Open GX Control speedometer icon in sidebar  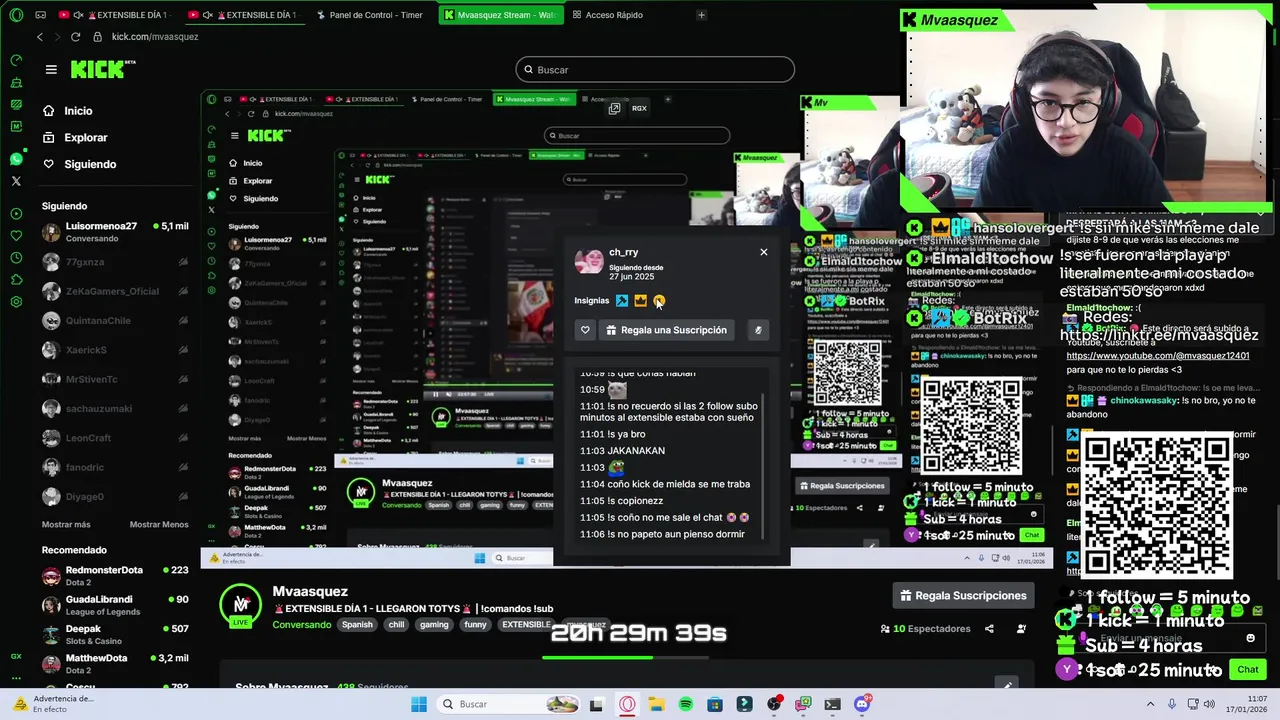pyautogui.click(x=16, y=60)
